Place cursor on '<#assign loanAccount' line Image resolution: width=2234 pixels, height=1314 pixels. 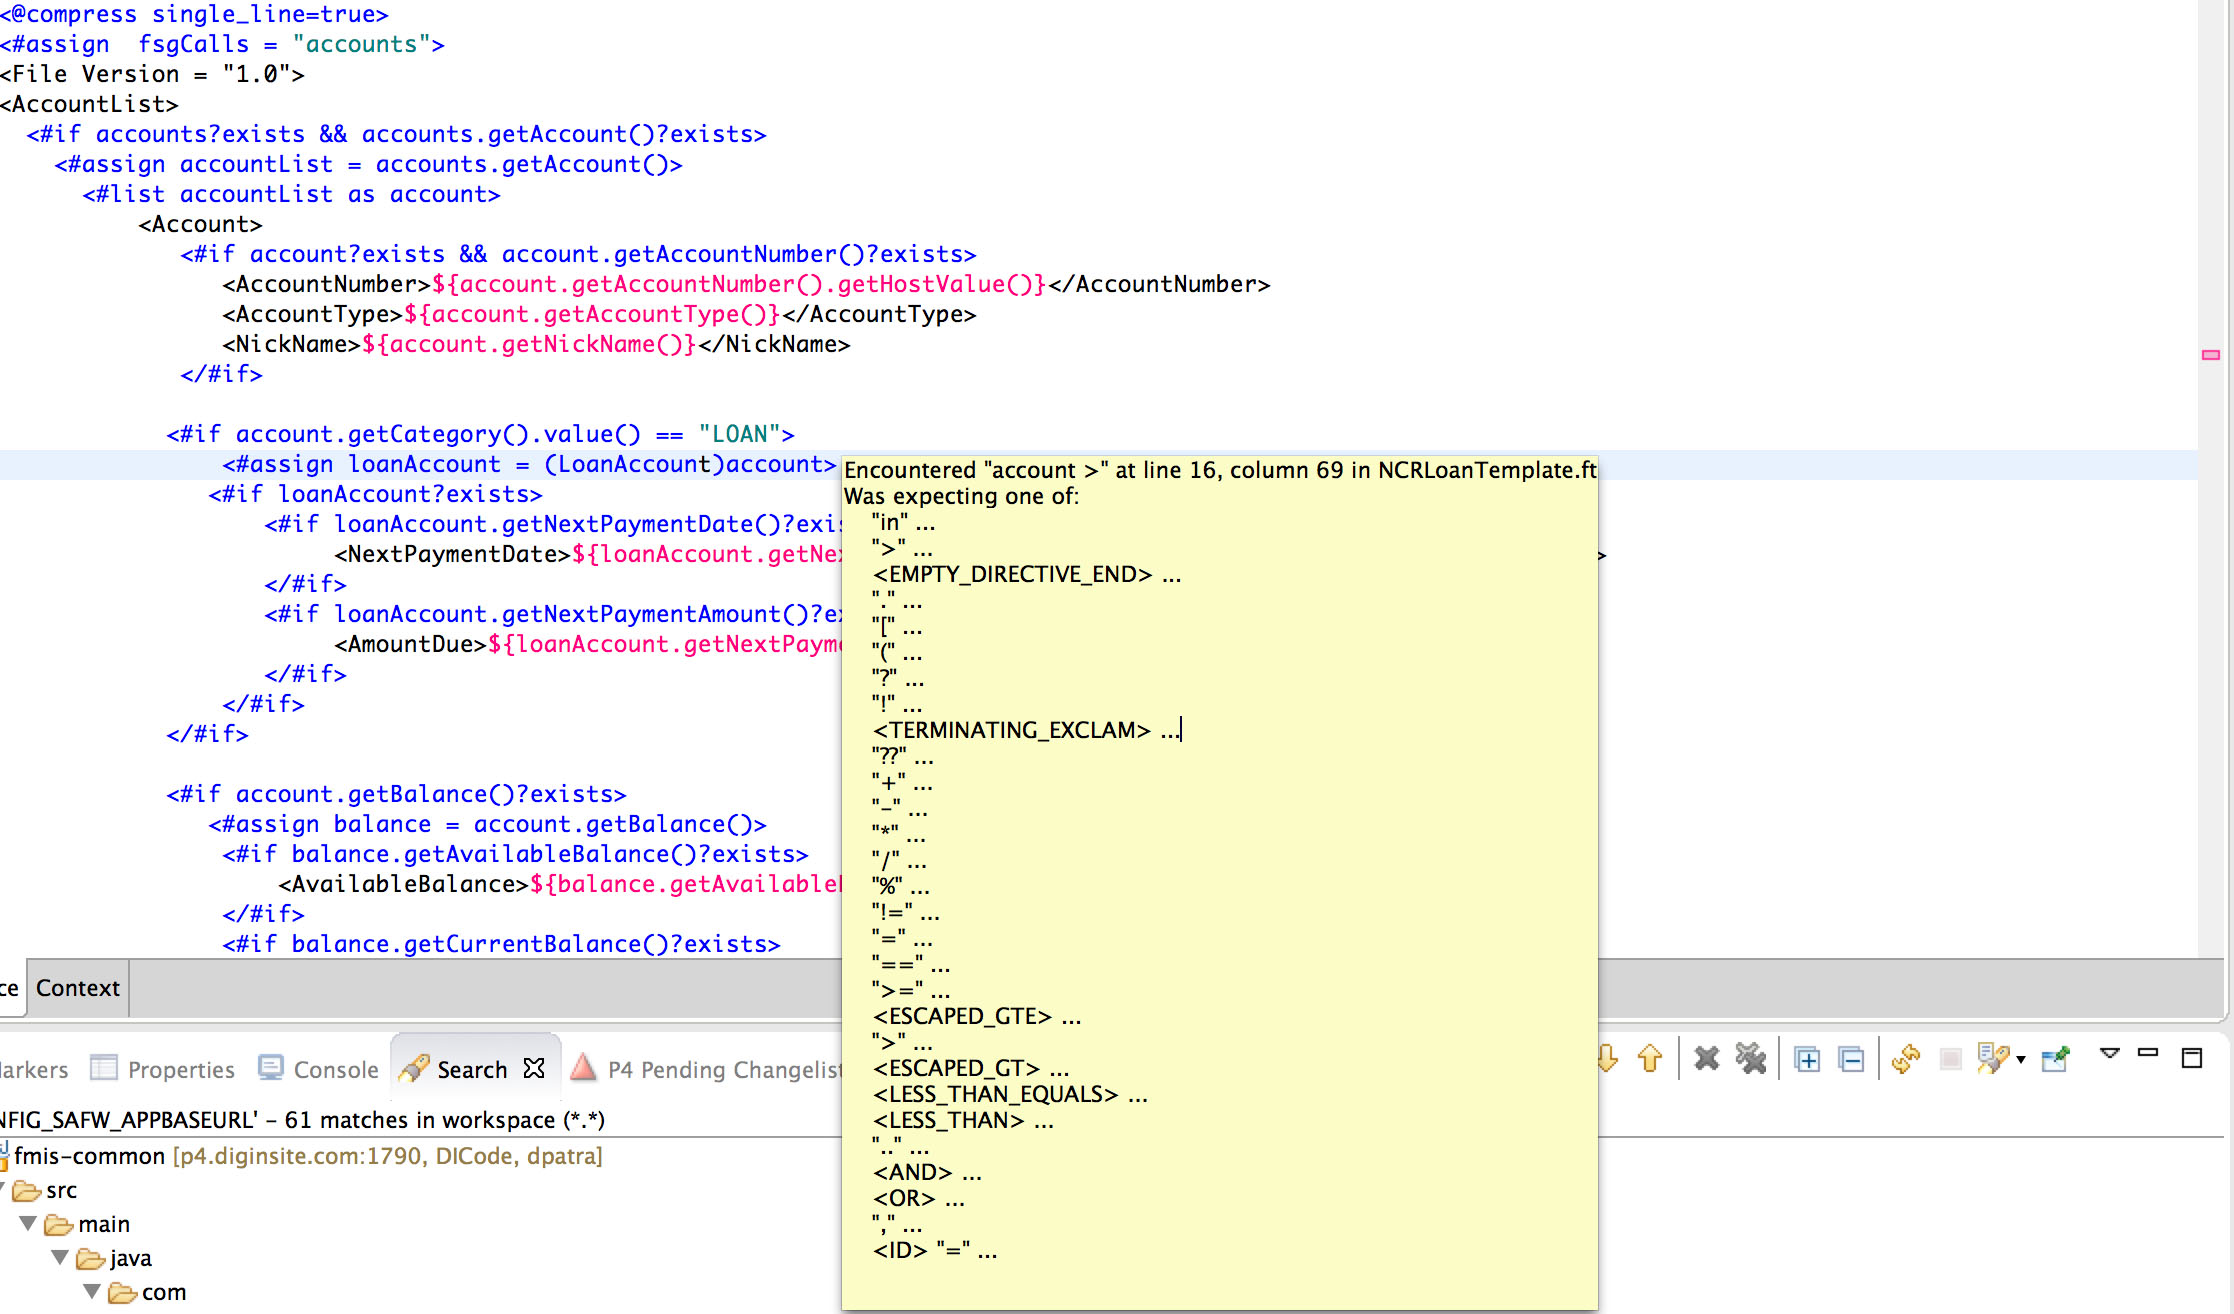click(528, 464)
